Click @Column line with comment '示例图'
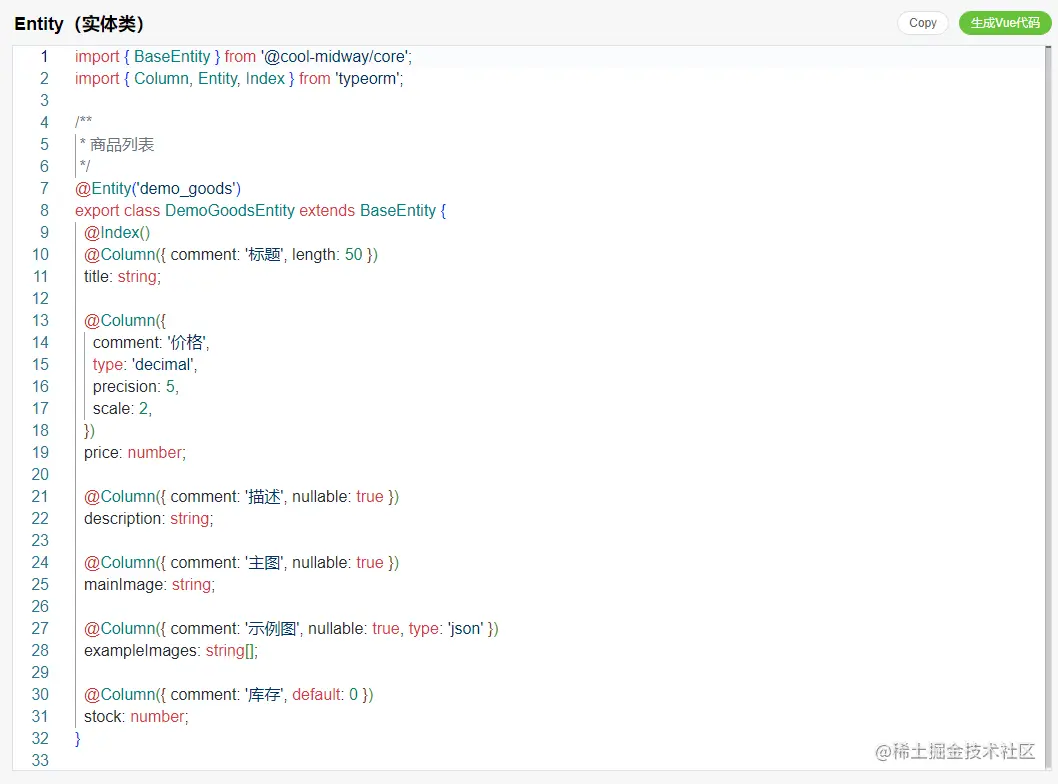 pyautogui.click(x=291, y=629)
